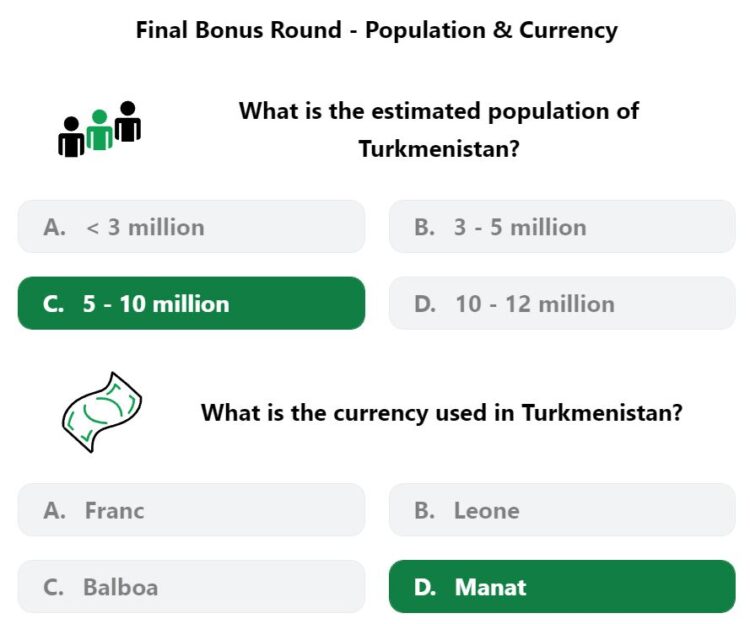Click the Turkmenistan population question text
The image size is (750, 624).
click(439, 130)
